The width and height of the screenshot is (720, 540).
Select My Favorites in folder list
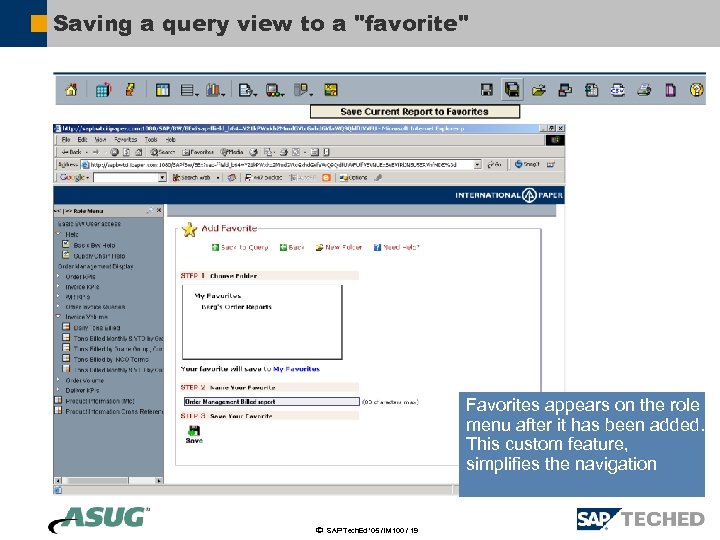[x=218, y=296]
